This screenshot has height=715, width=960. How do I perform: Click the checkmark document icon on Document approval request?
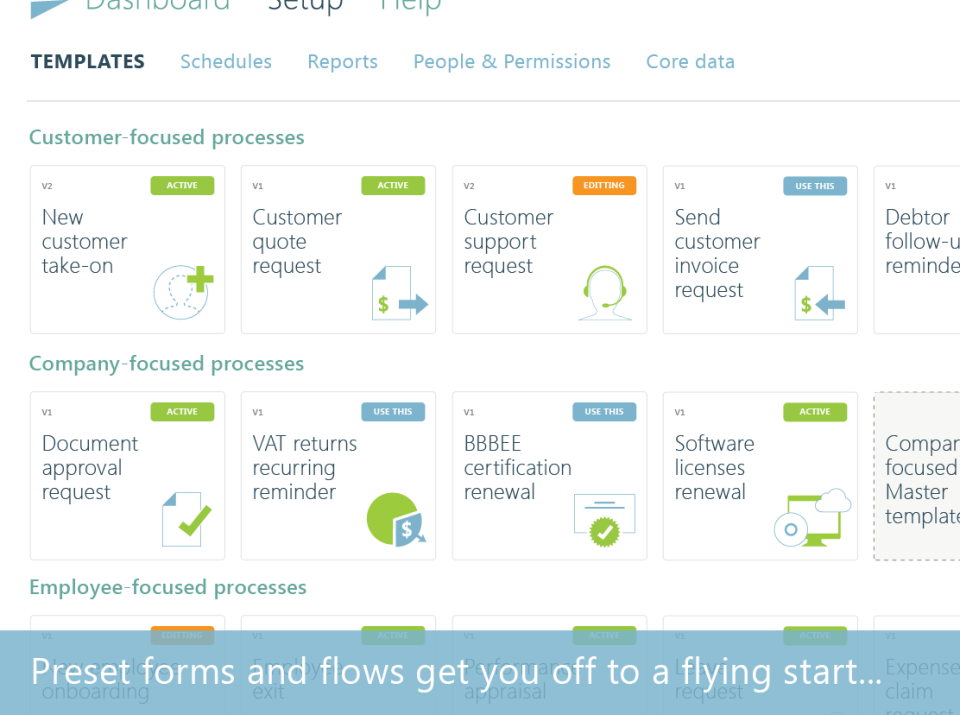(x=184, y=517)
